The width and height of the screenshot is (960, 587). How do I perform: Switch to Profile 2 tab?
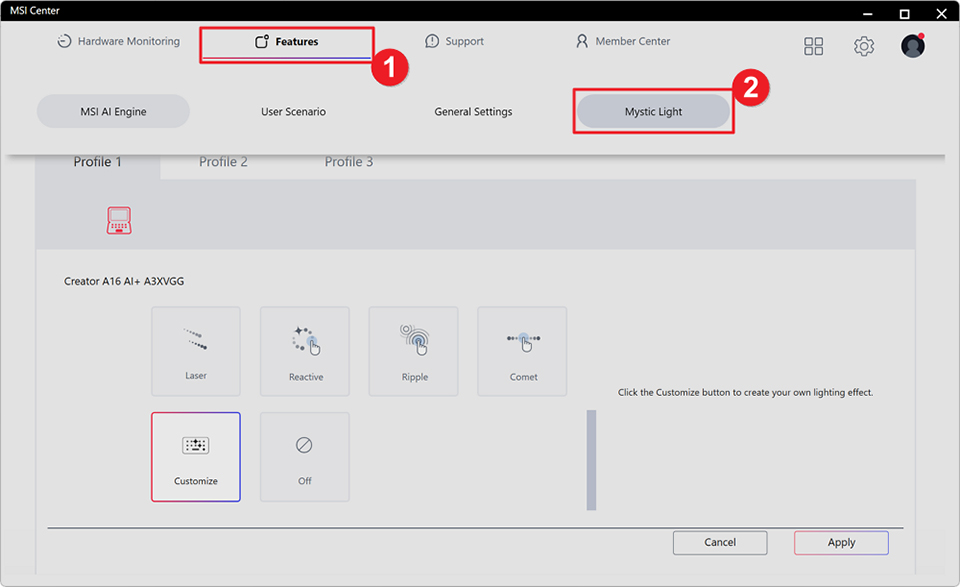click(223, 162)
